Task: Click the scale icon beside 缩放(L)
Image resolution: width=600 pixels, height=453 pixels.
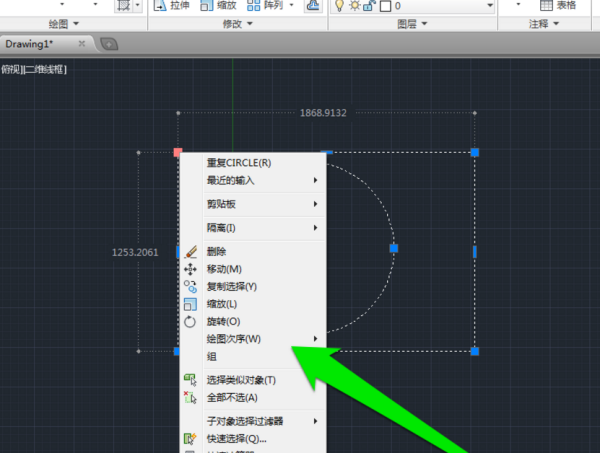Action: tap(190, 304)
